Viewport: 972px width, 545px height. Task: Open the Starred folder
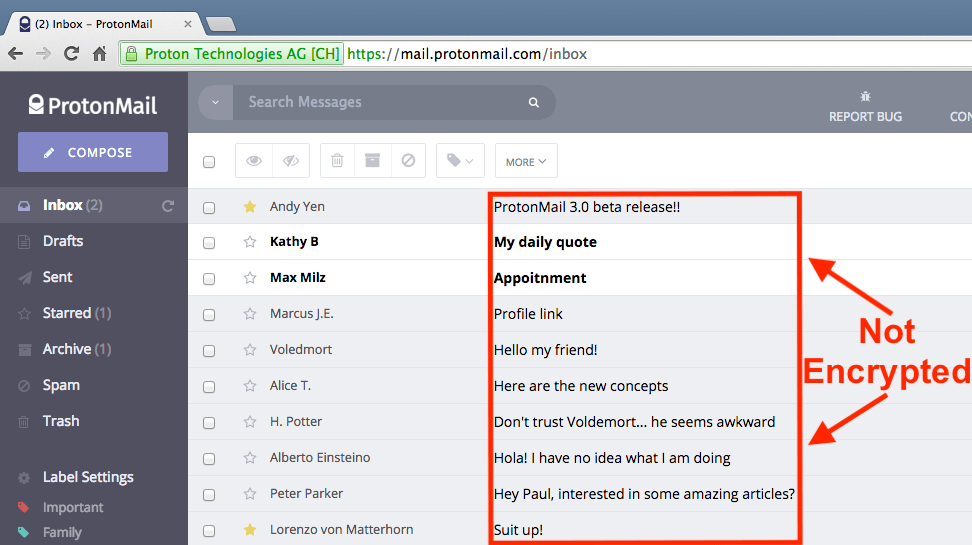coord(77,313)
